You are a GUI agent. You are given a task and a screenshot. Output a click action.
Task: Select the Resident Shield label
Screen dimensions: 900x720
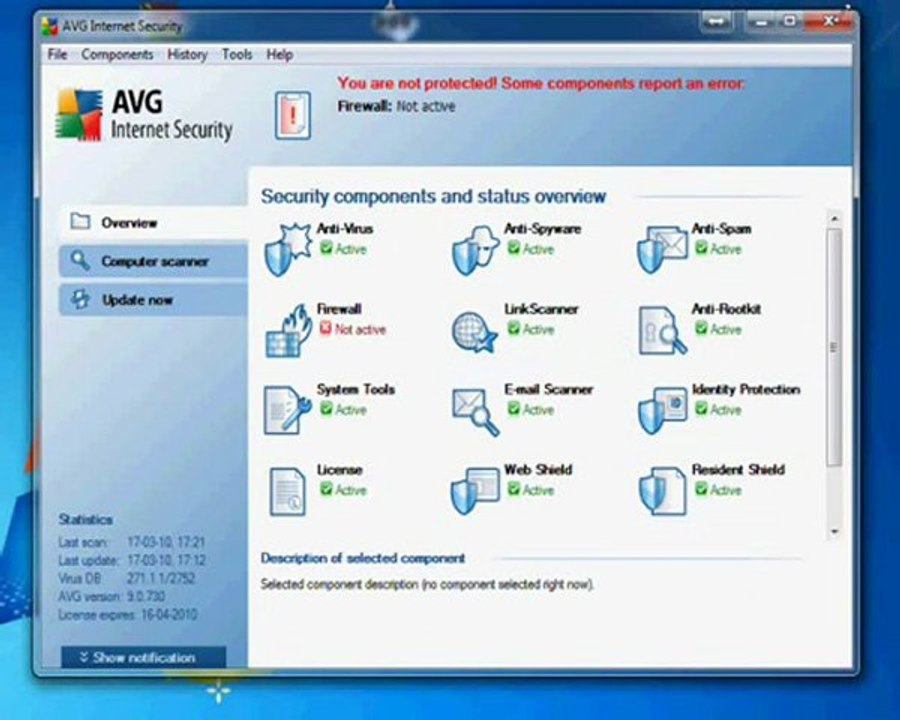(x=738, y=470)
